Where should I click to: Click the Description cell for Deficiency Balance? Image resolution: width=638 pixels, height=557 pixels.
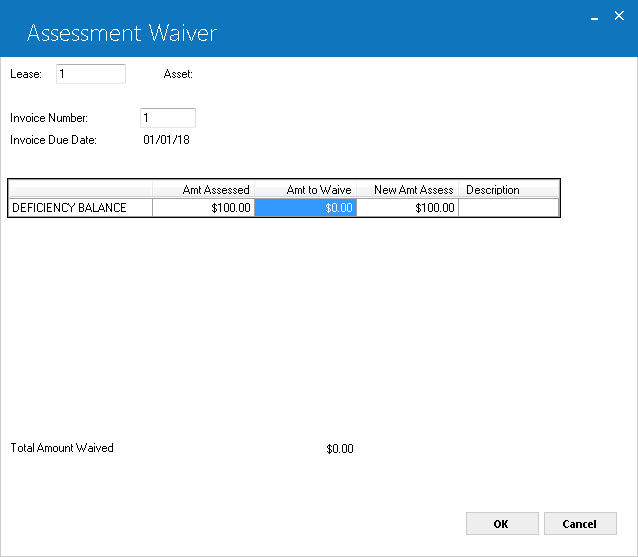pyautogui.click(x=509, y=208)
